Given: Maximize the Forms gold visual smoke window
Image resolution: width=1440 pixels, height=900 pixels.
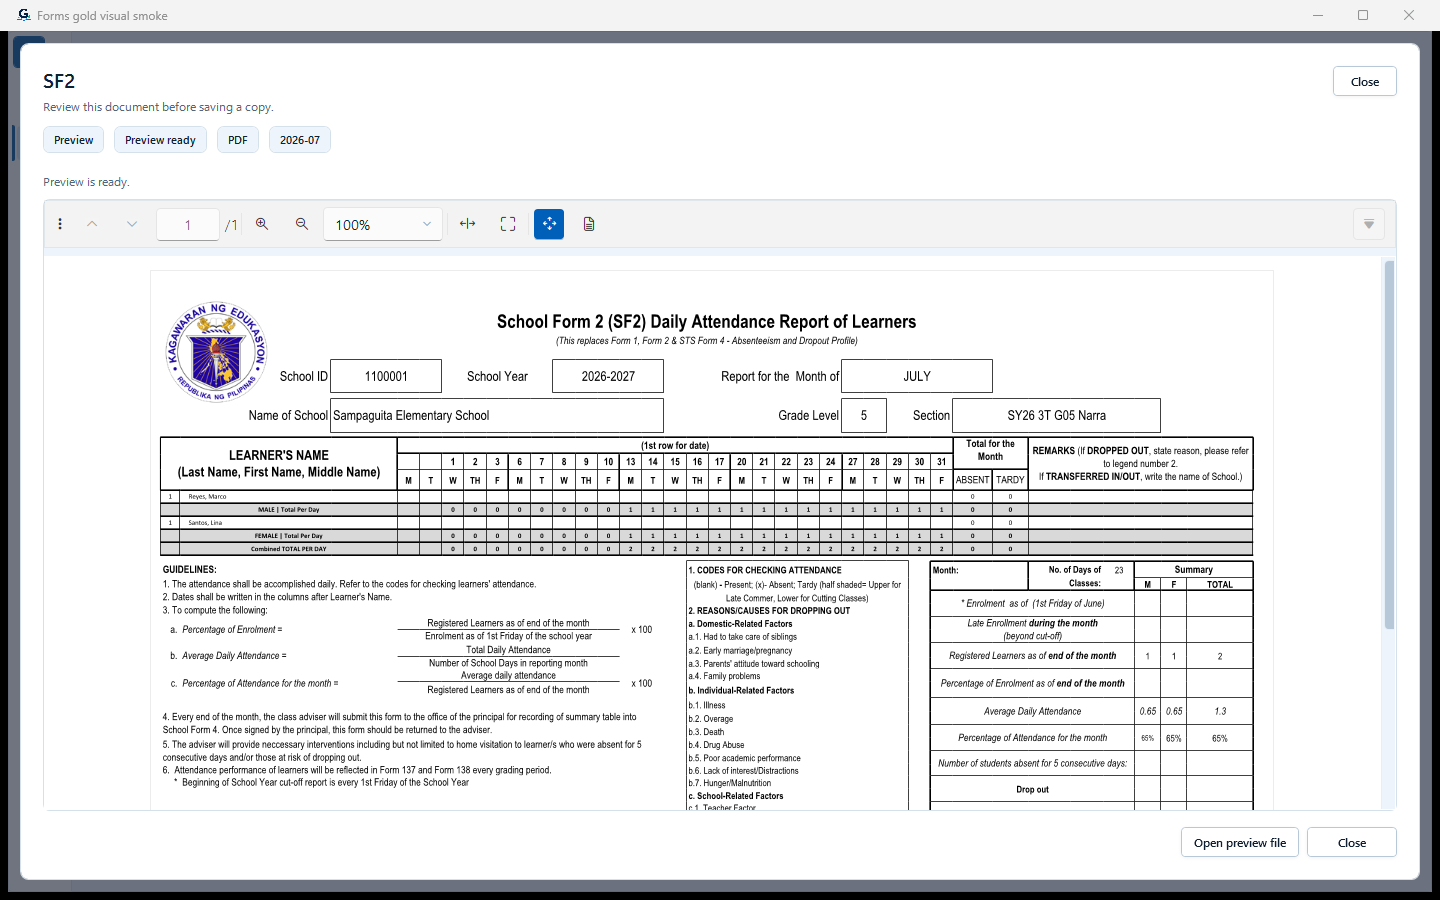Looking at the screenshot, I should (x=1363, y=15).
